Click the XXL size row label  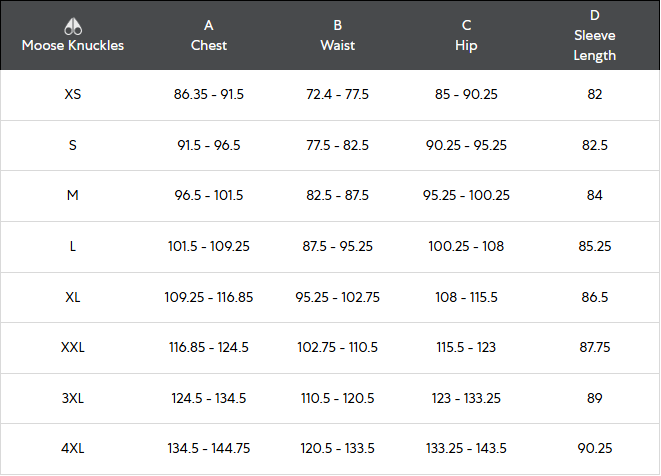tap(73, 348)
